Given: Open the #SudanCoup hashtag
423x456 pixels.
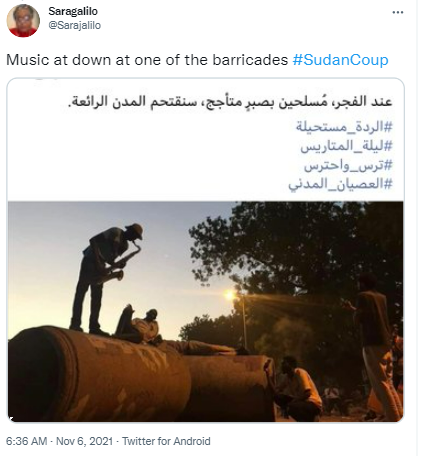Looking at the screenshot, I should click(x=340, y=60).
